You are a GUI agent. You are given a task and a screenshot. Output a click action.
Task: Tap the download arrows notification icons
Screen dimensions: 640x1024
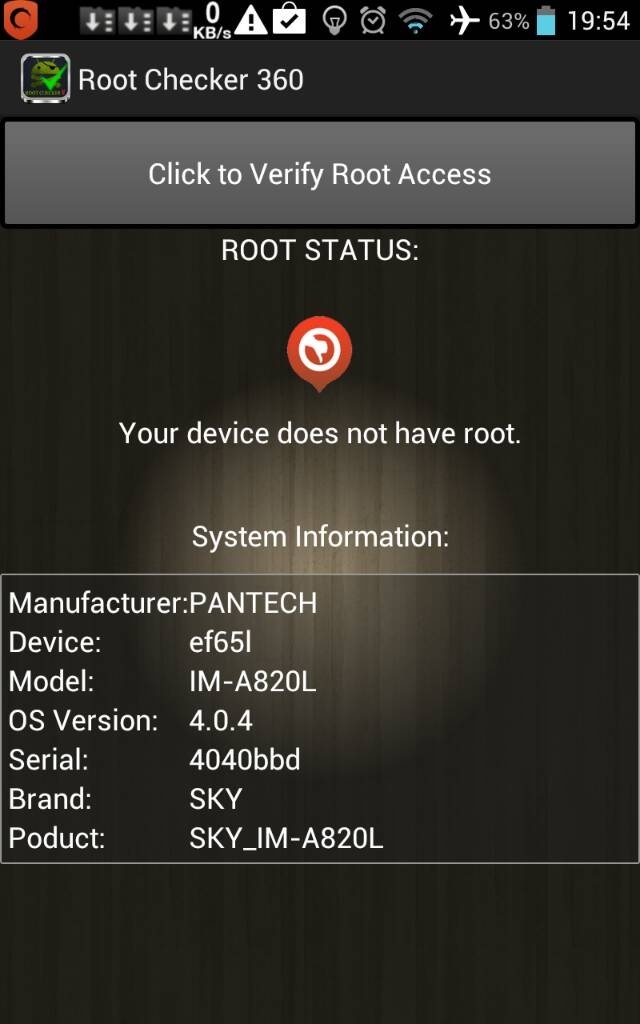pos(136,21)
